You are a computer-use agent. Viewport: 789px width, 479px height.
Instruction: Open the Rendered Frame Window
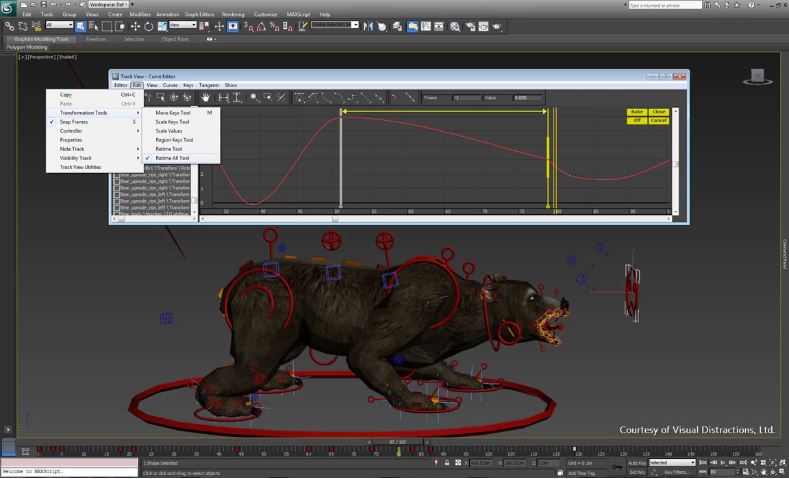484,26
